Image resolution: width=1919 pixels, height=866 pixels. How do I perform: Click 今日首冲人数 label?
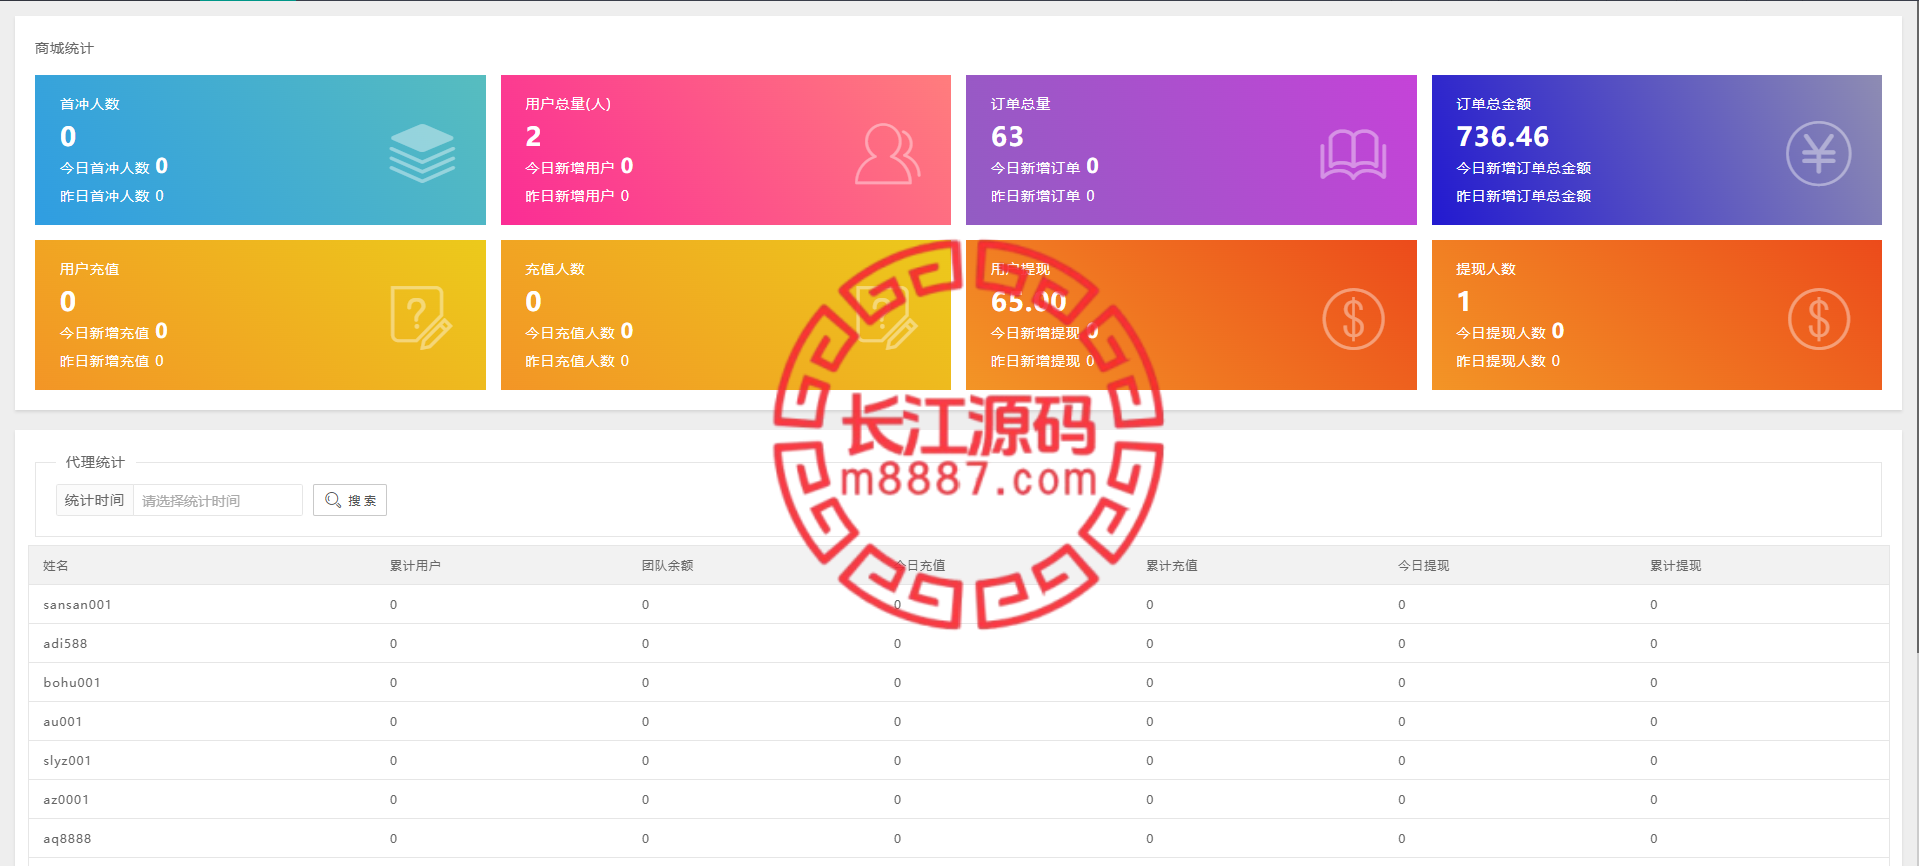(x=105, y=168)
